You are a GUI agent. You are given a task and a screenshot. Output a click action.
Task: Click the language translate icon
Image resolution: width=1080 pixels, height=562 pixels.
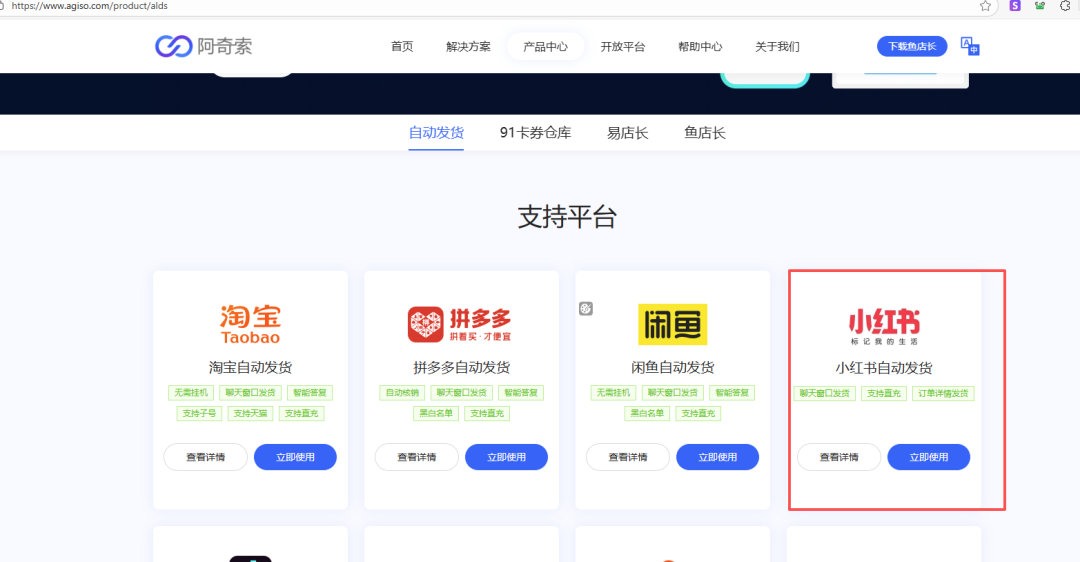[970, 46]
